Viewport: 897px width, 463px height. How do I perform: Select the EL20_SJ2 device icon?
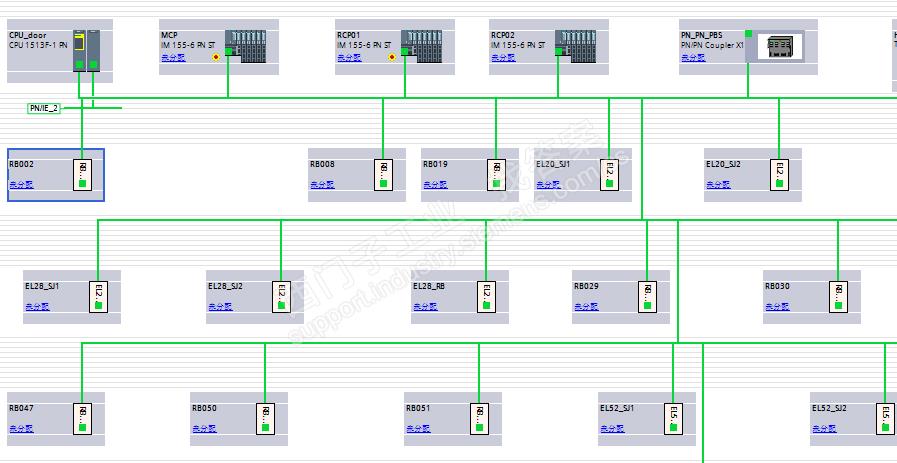click(x=779, y=175)
